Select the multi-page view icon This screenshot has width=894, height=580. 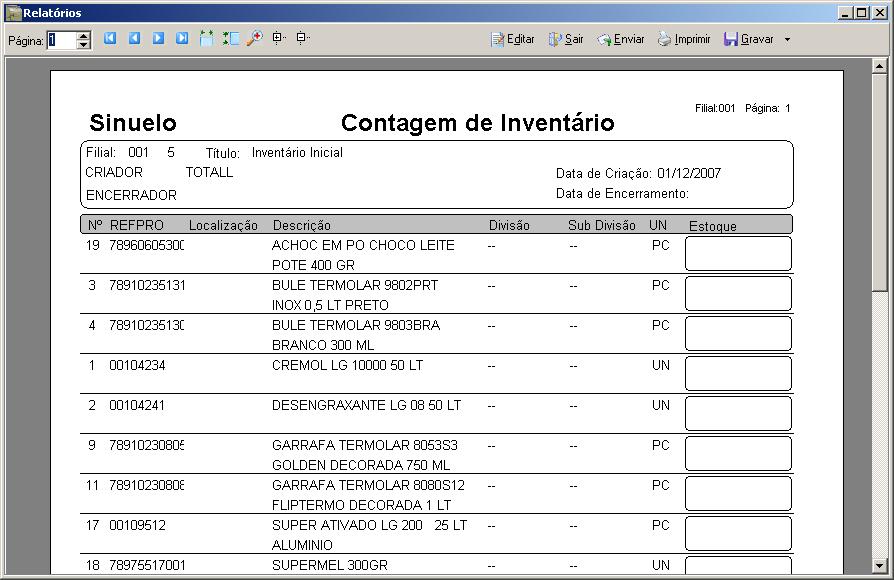tap(207, 38)
